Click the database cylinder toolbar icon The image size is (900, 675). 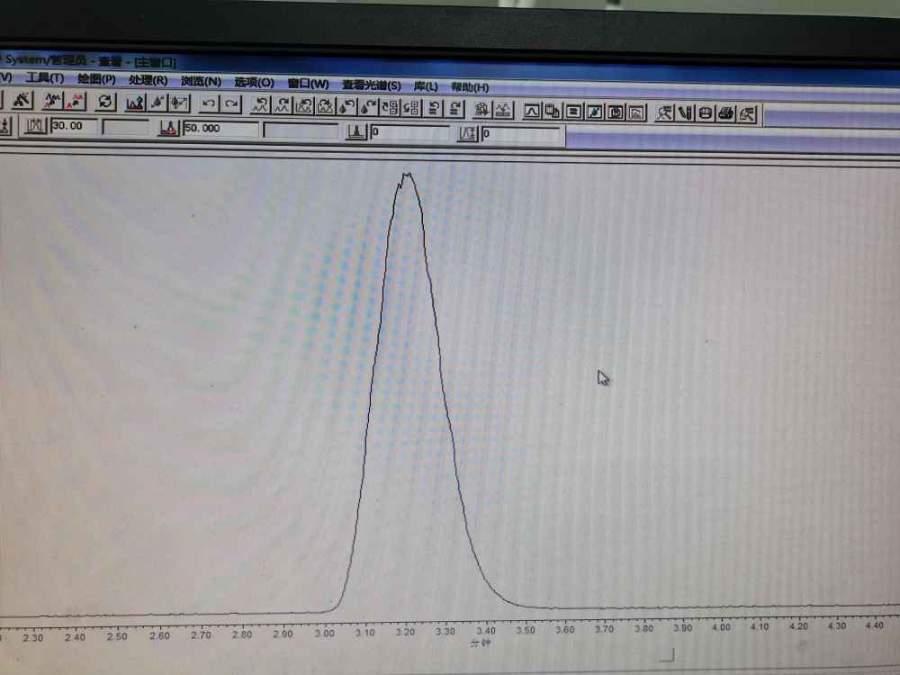tap(705, 113)
